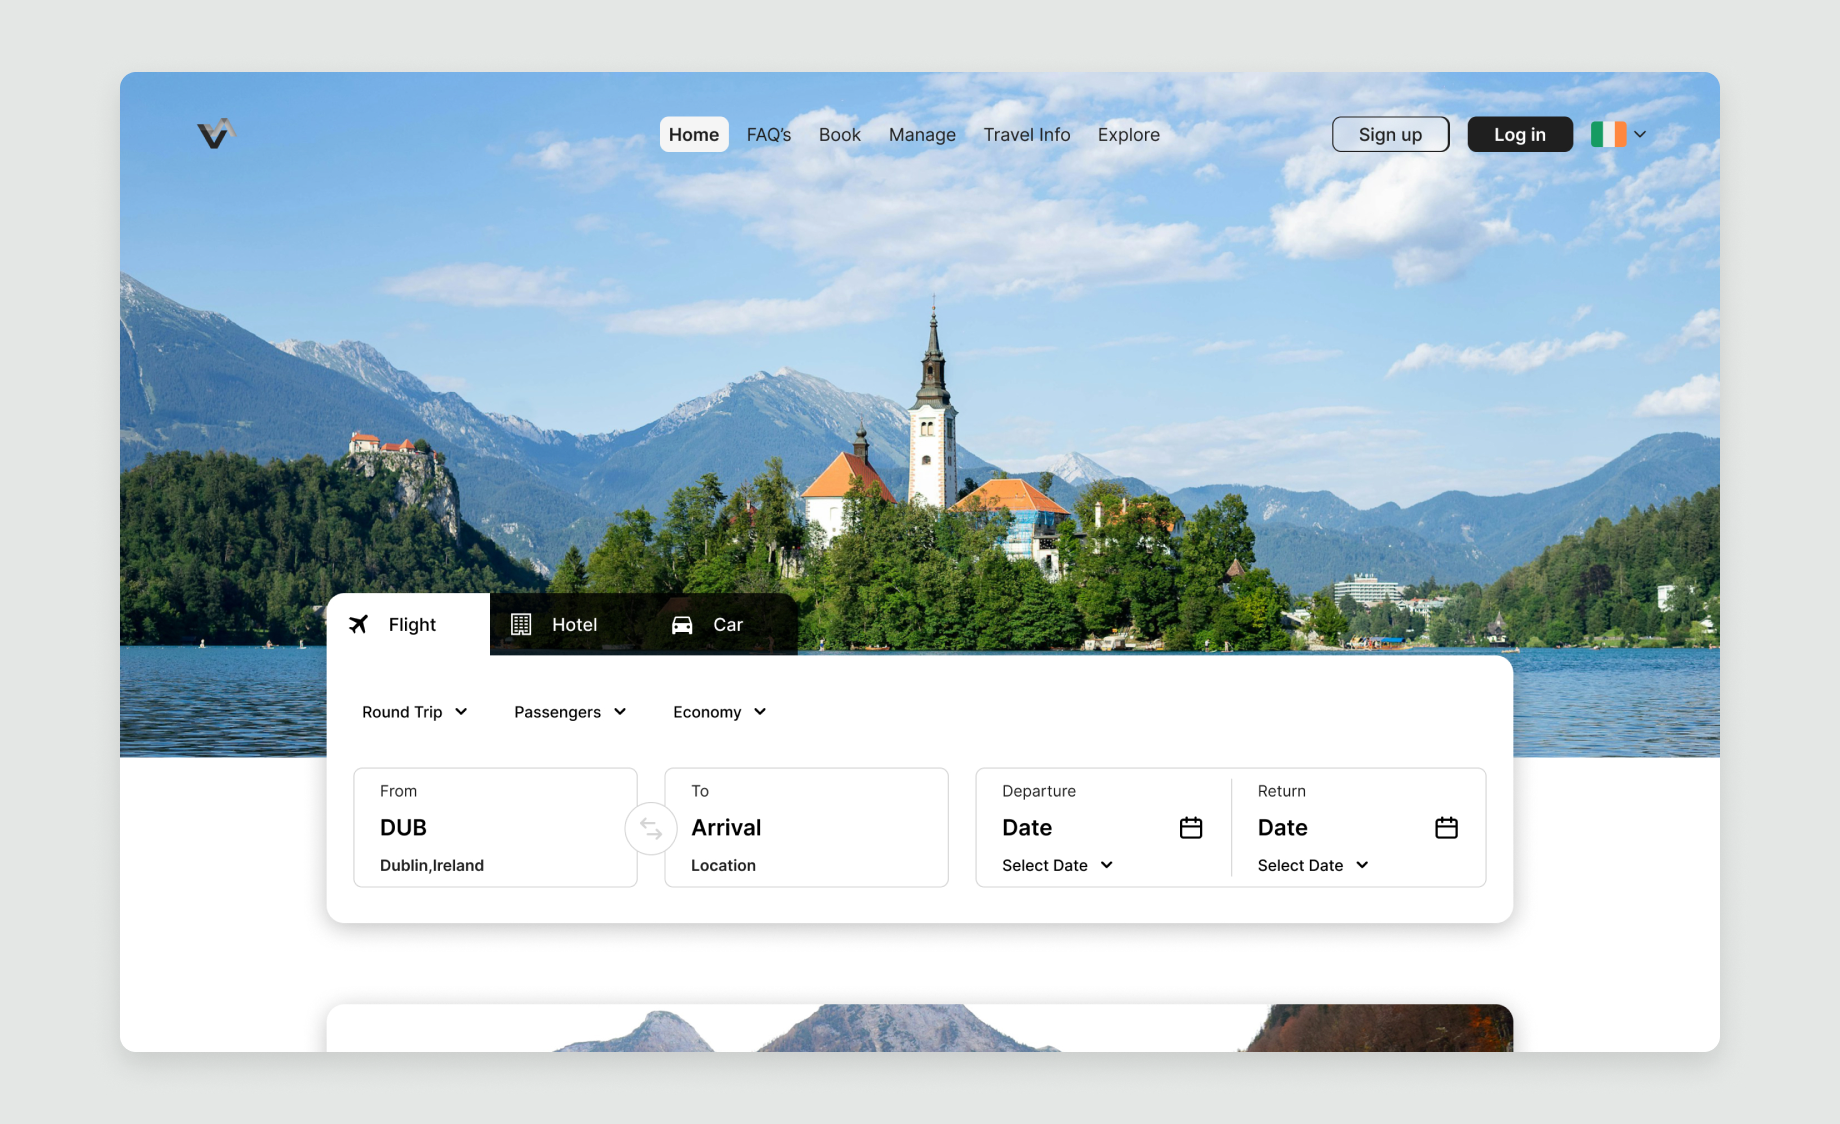Open the Book nav item
This screenshot has height=1124, width=1840.
(x=840, y=134)
